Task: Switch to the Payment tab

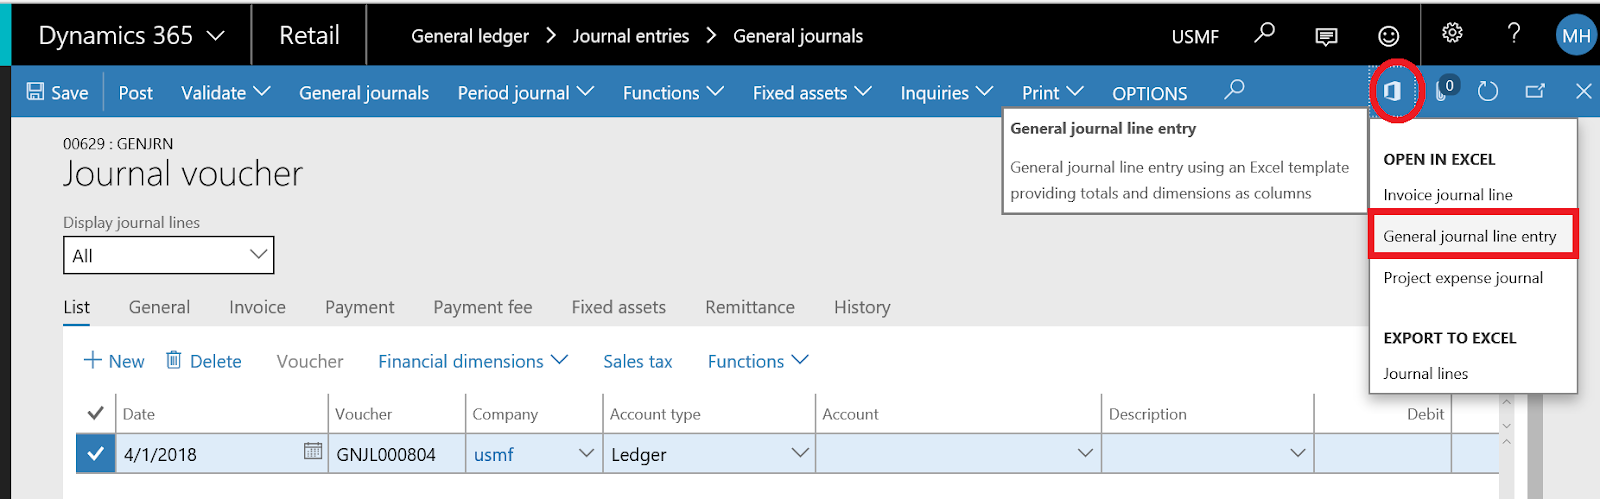Action: coord(359,307)
